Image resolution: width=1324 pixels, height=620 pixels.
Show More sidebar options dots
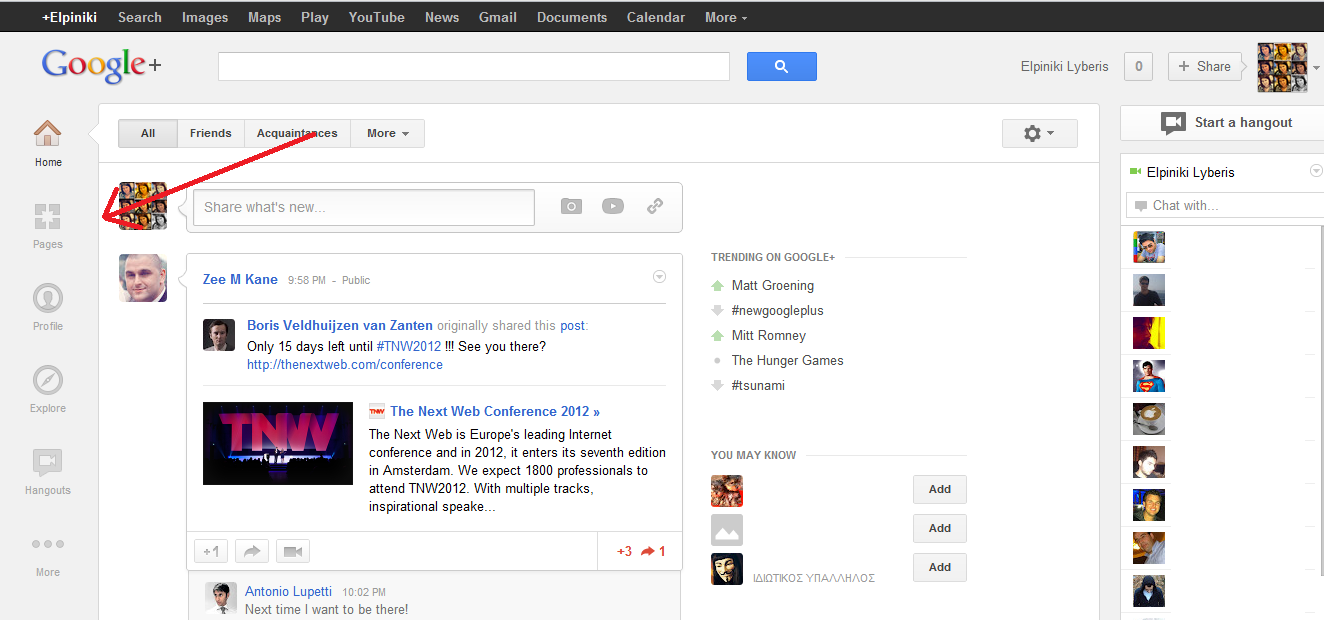[x=47, y=544]
